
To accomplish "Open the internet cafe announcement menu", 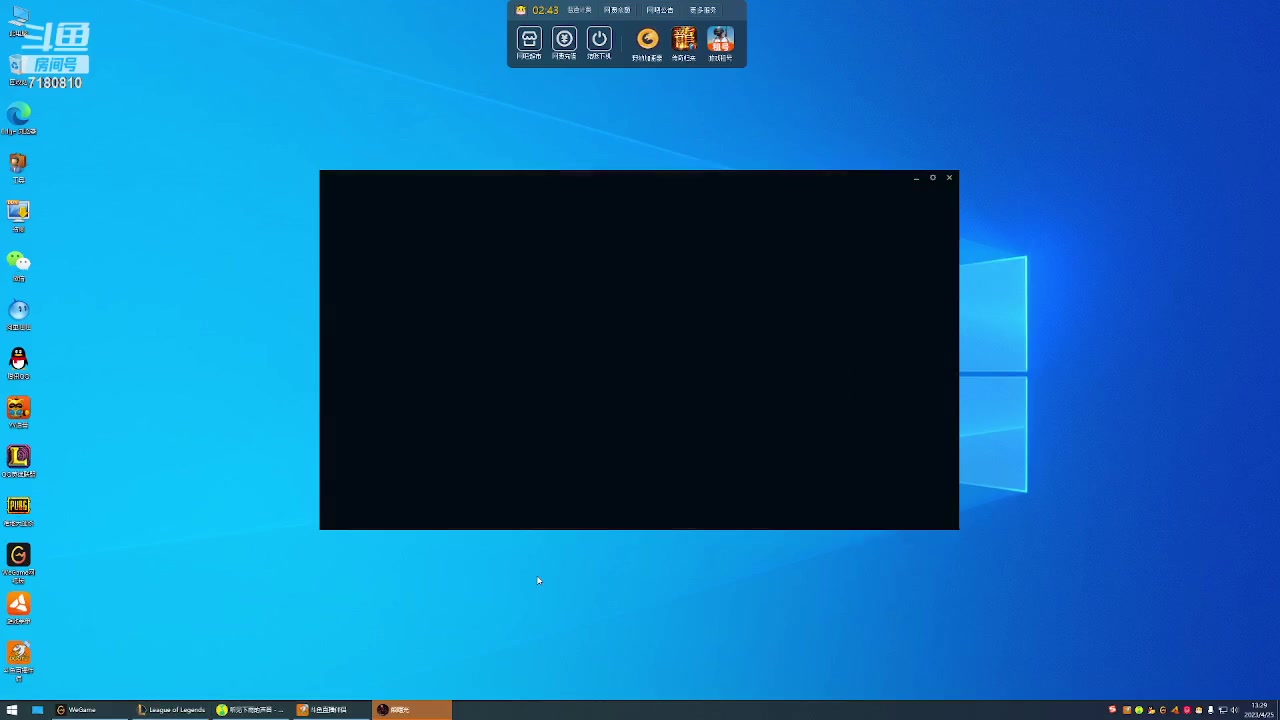I will [x=660, y=10].
